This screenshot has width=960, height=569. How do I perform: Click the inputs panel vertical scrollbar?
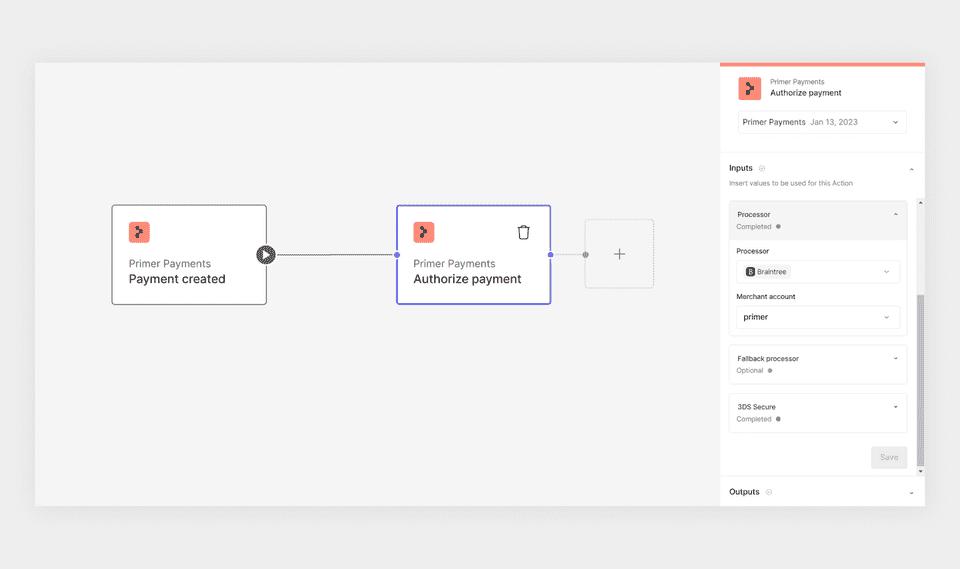(920, 380)
